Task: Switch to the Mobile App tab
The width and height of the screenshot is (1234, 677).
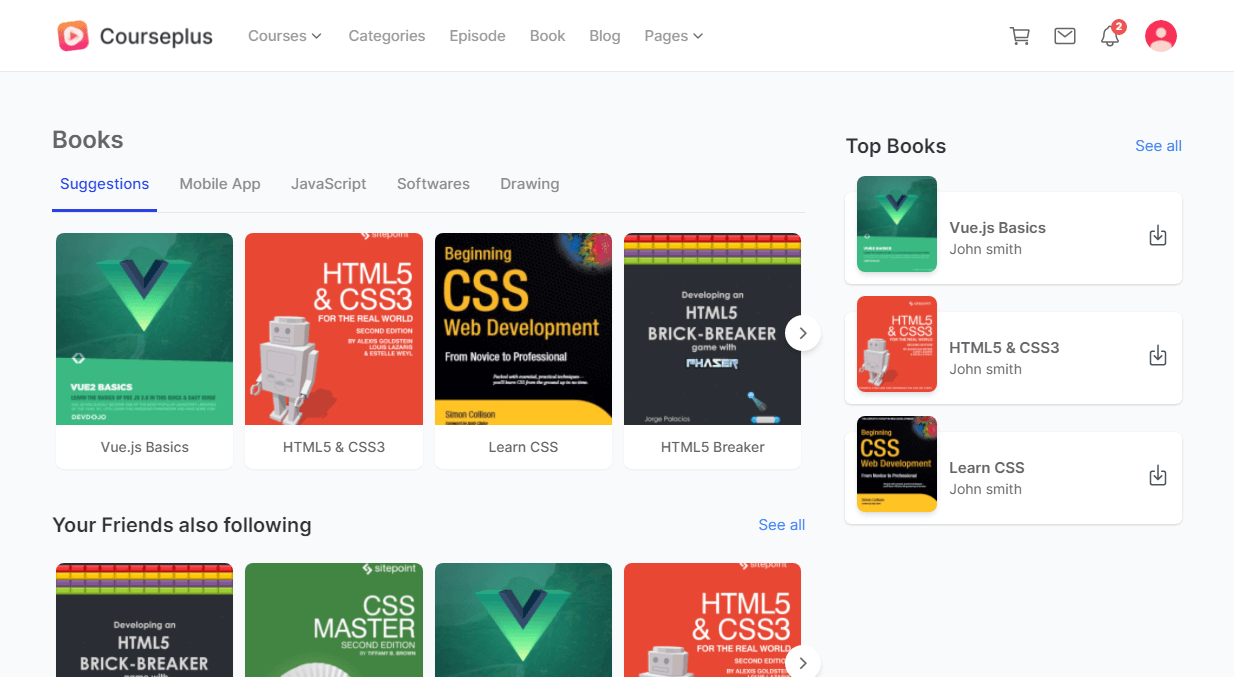Action: click(x=220, y=184)
